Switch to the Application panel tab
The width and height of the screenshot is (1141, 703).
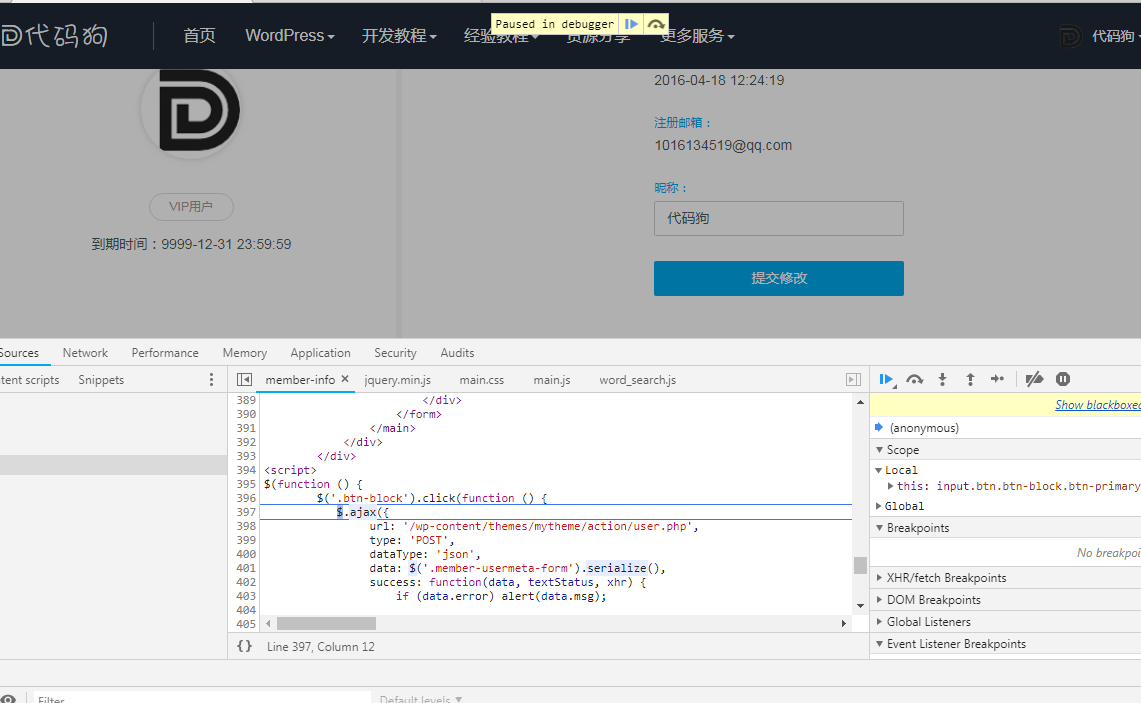[x=320, y=353]
